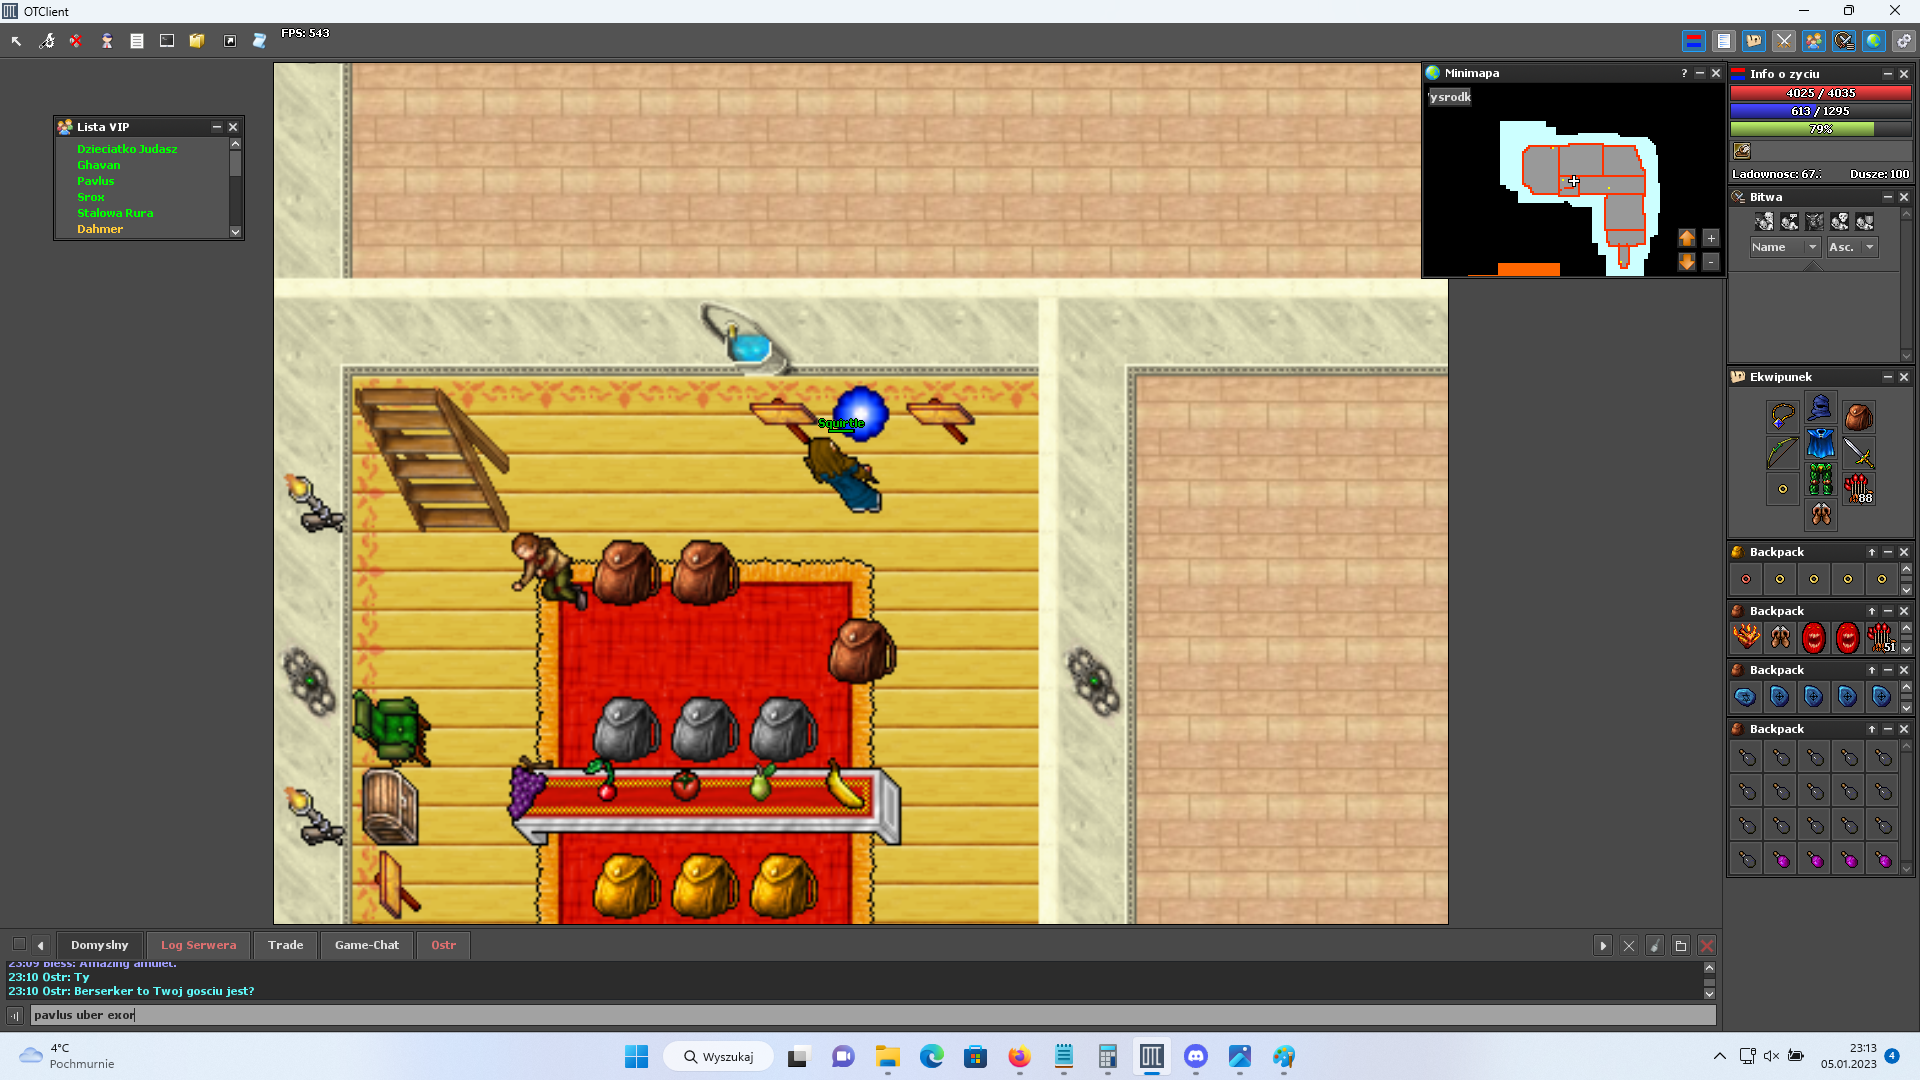
Task: Toggle hide skulled players filter in Bitwa
Action: click(x=1840, y=222)
